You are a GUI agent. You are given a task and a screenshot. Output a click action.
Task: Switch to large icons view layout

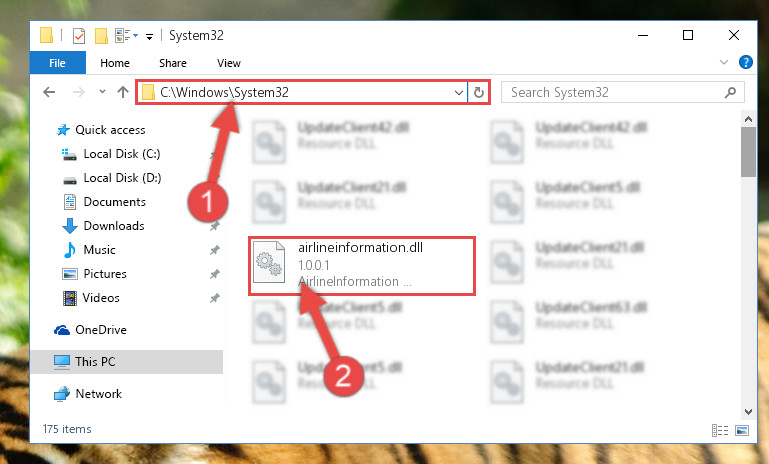[743, 431]
